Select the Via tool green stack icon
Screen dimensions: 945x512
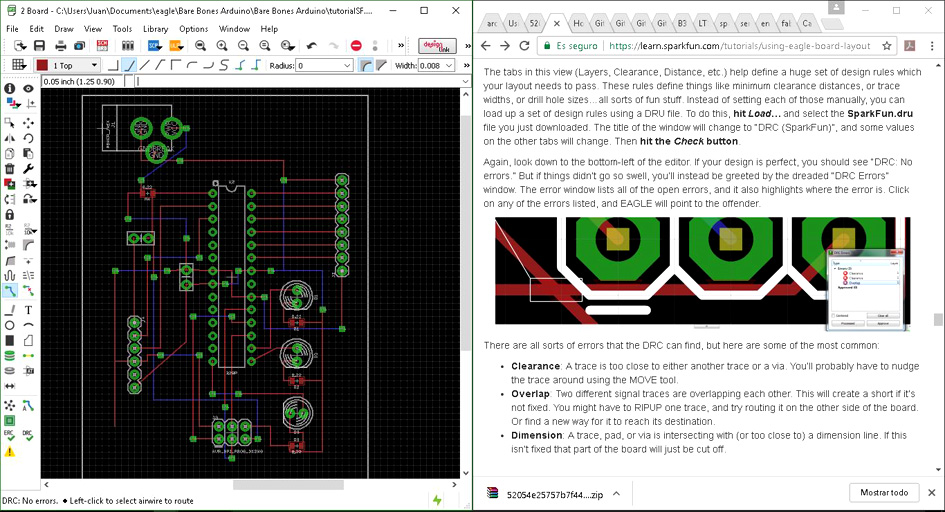coord(10,356)
